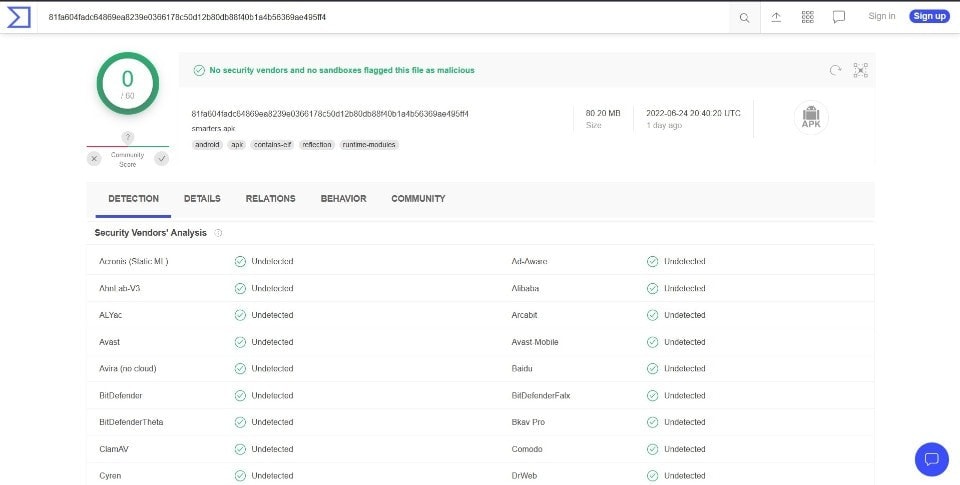Click Undetected result for Comodo
This screenshot has height=485, width=960.
684,449
